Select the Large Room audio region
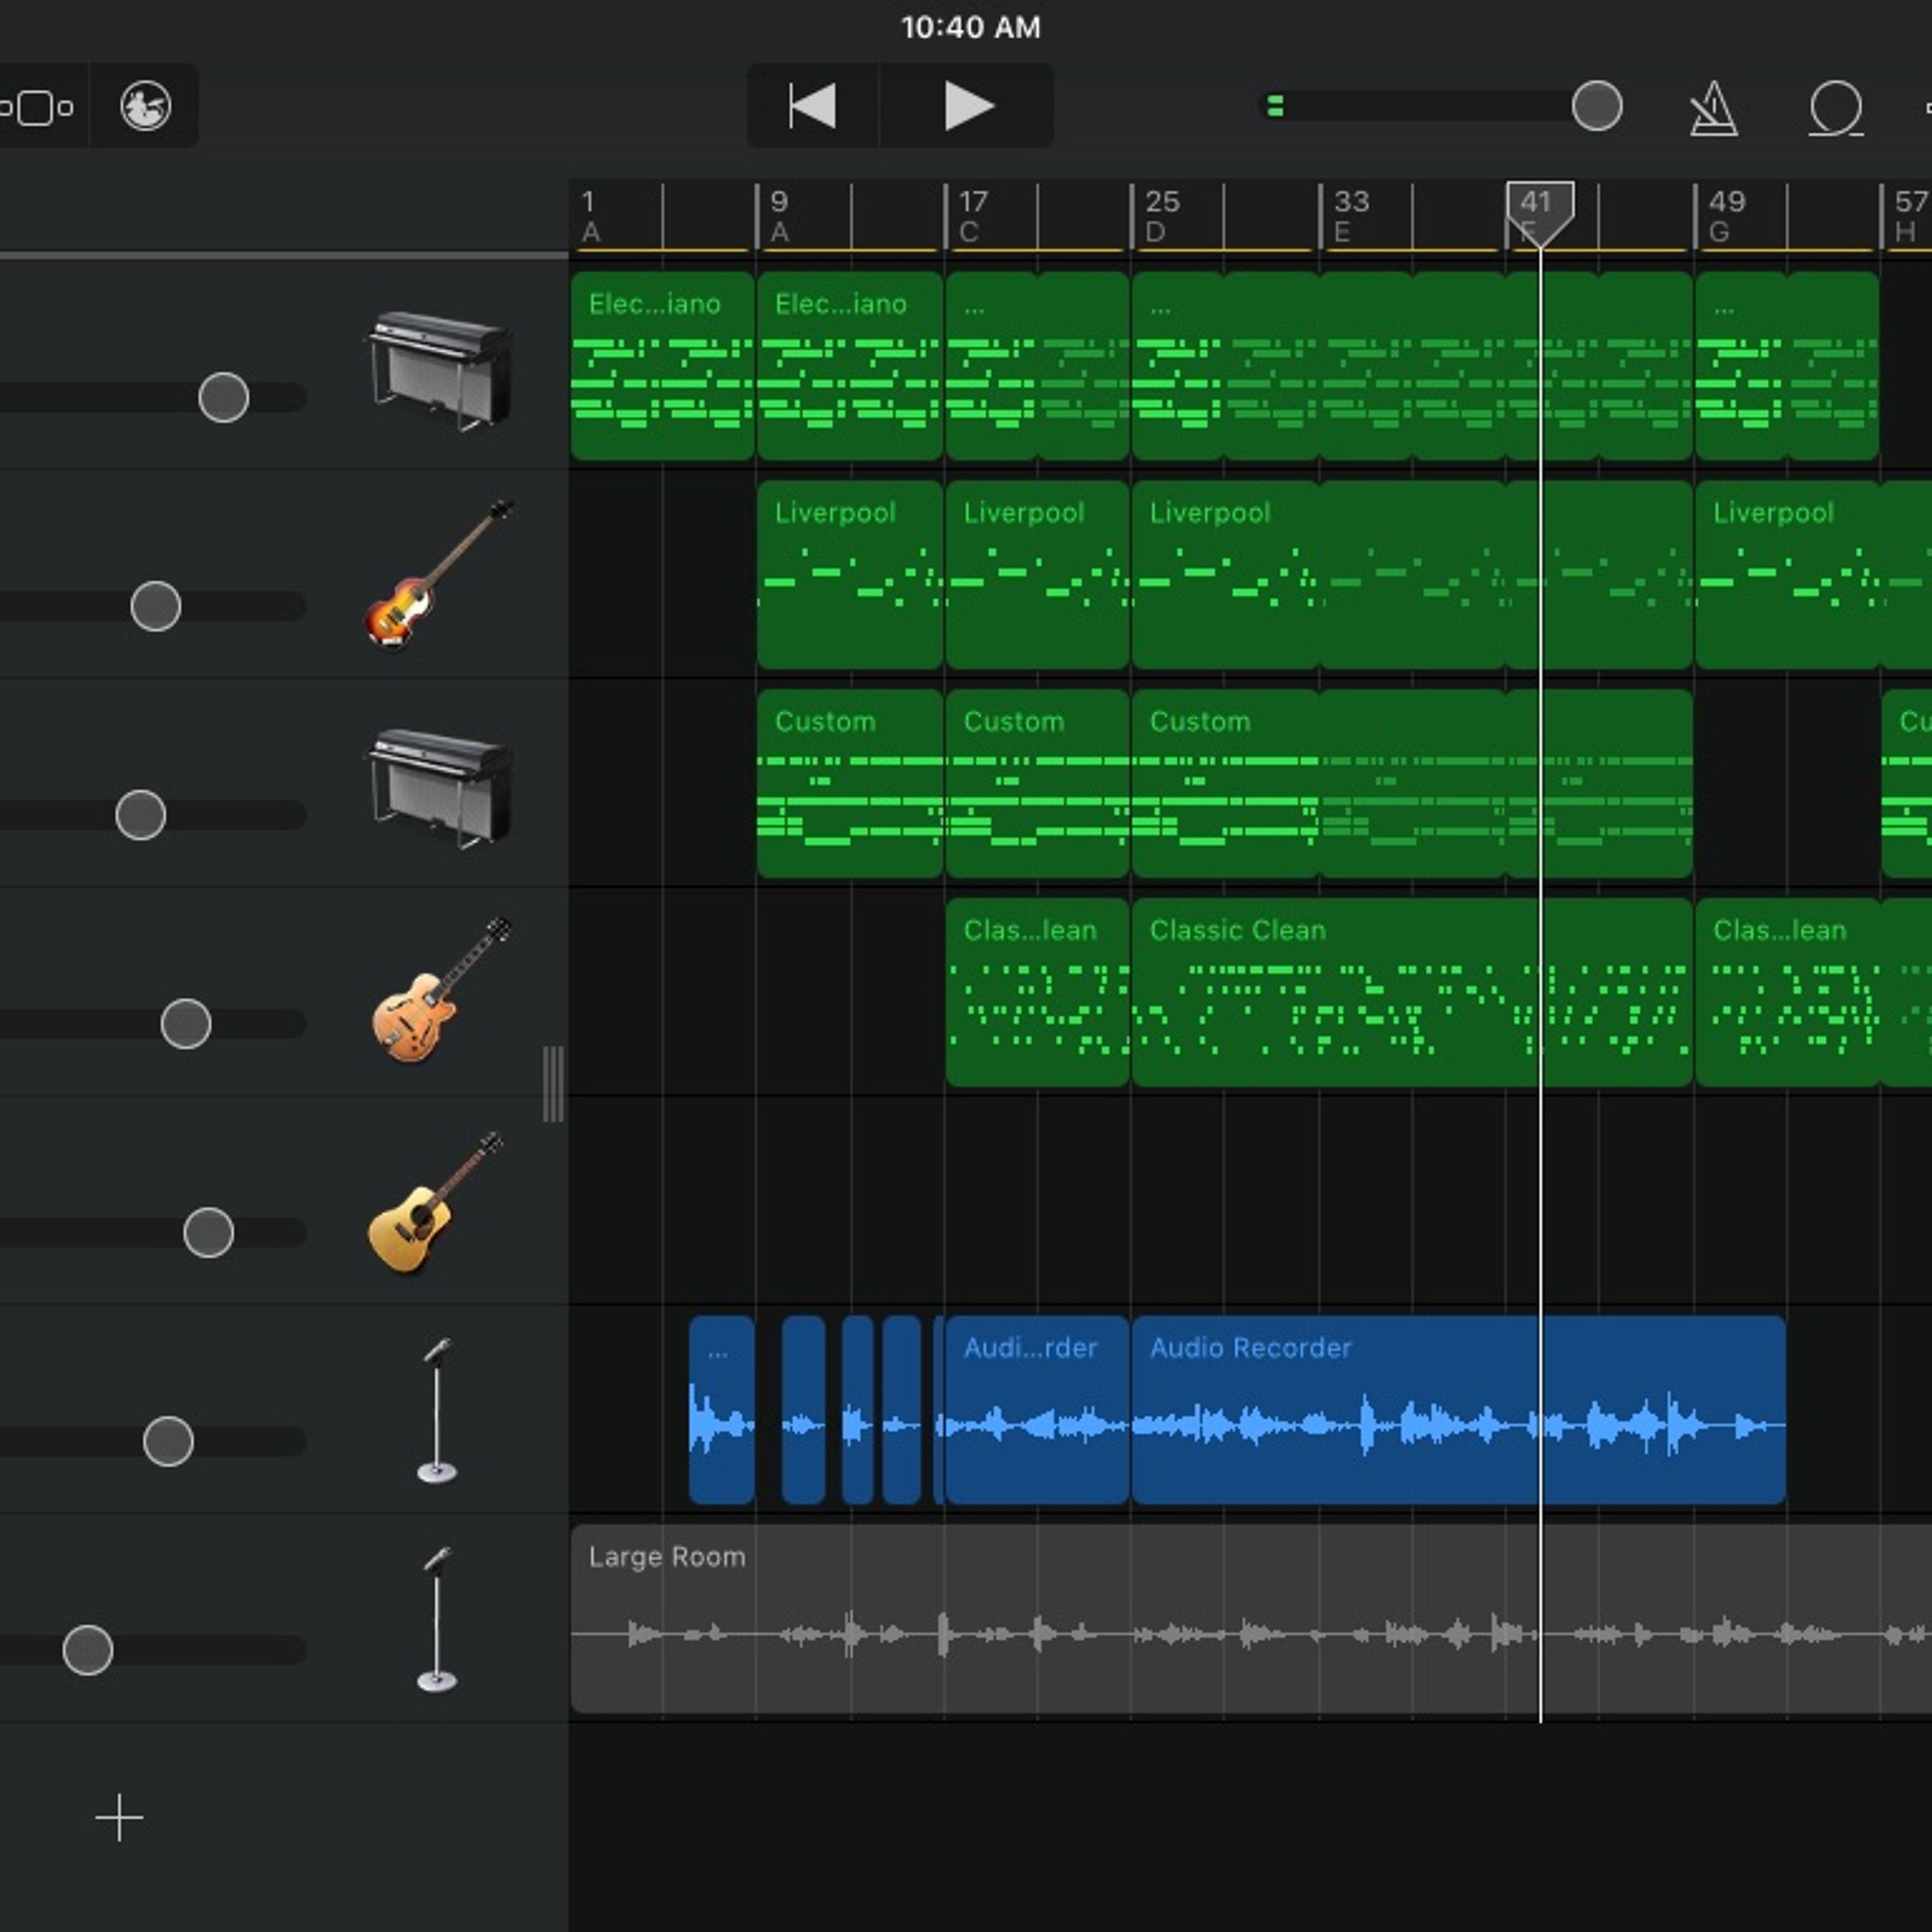The width and height of the screenshot is (1932, 1932). click(1251, 1618)
